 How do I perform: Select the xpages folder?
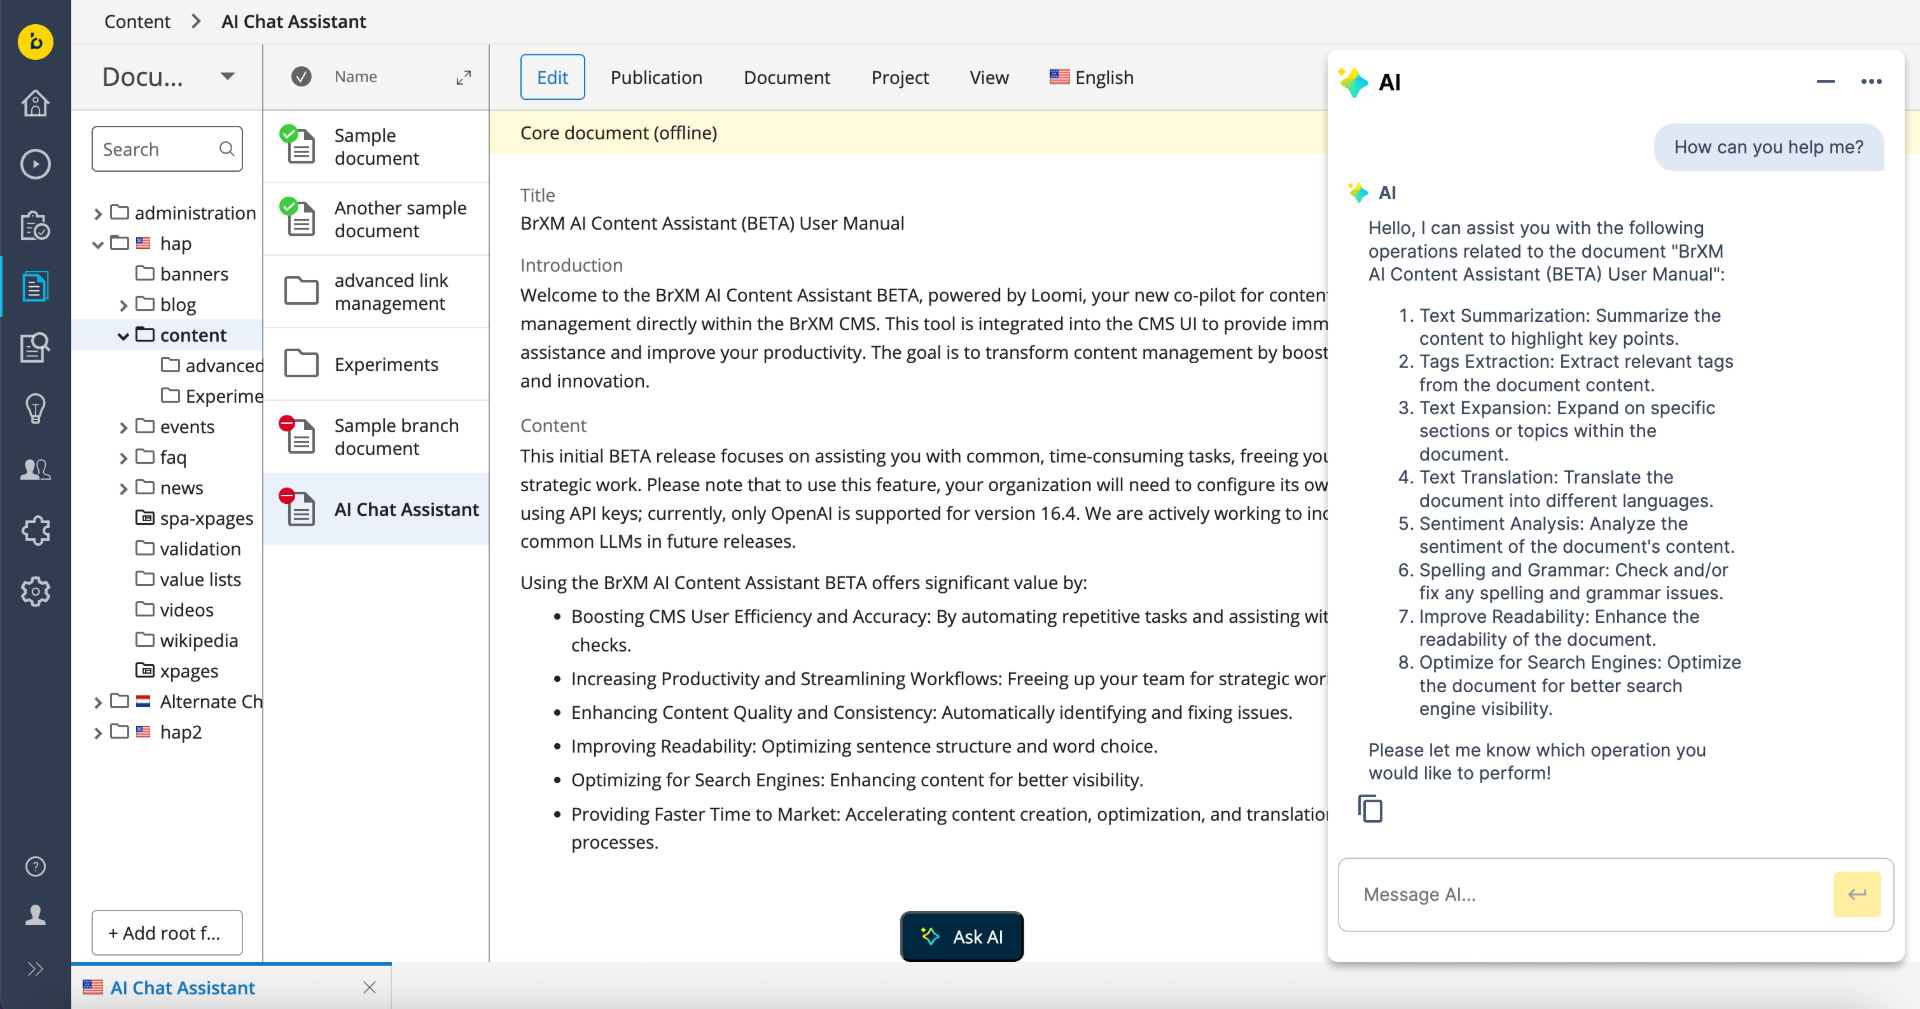(x=177, y=671)
